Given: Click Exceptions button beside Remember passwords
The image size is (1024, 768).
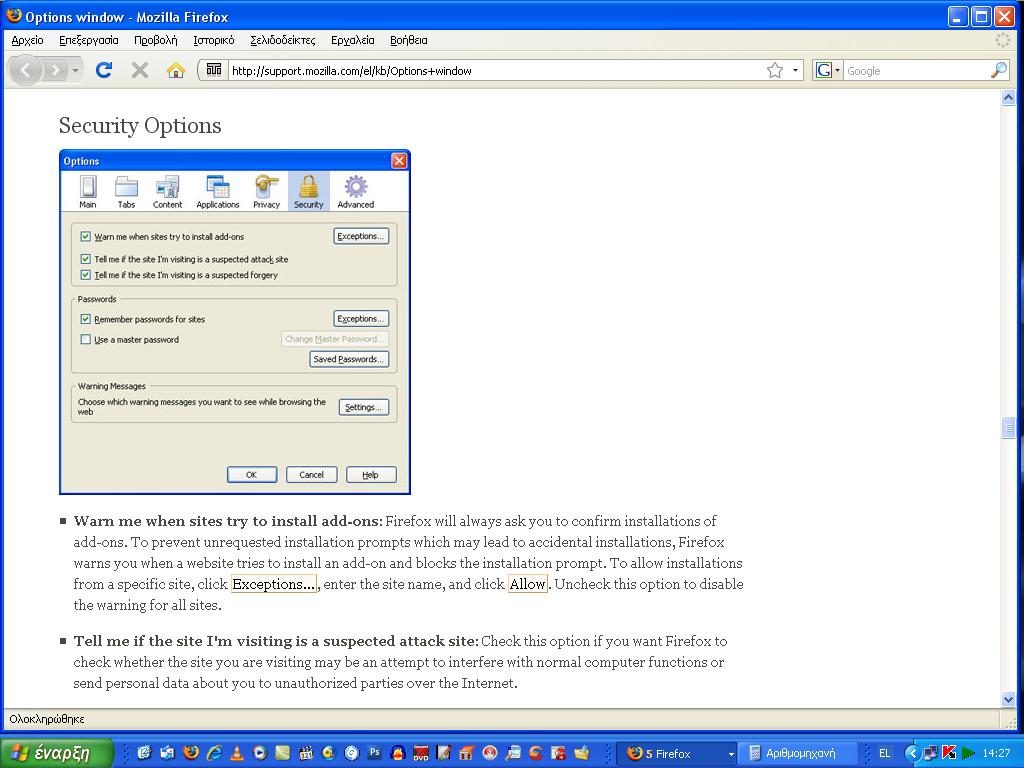Looking at the screenshot, I should click(x=361, y=319).
